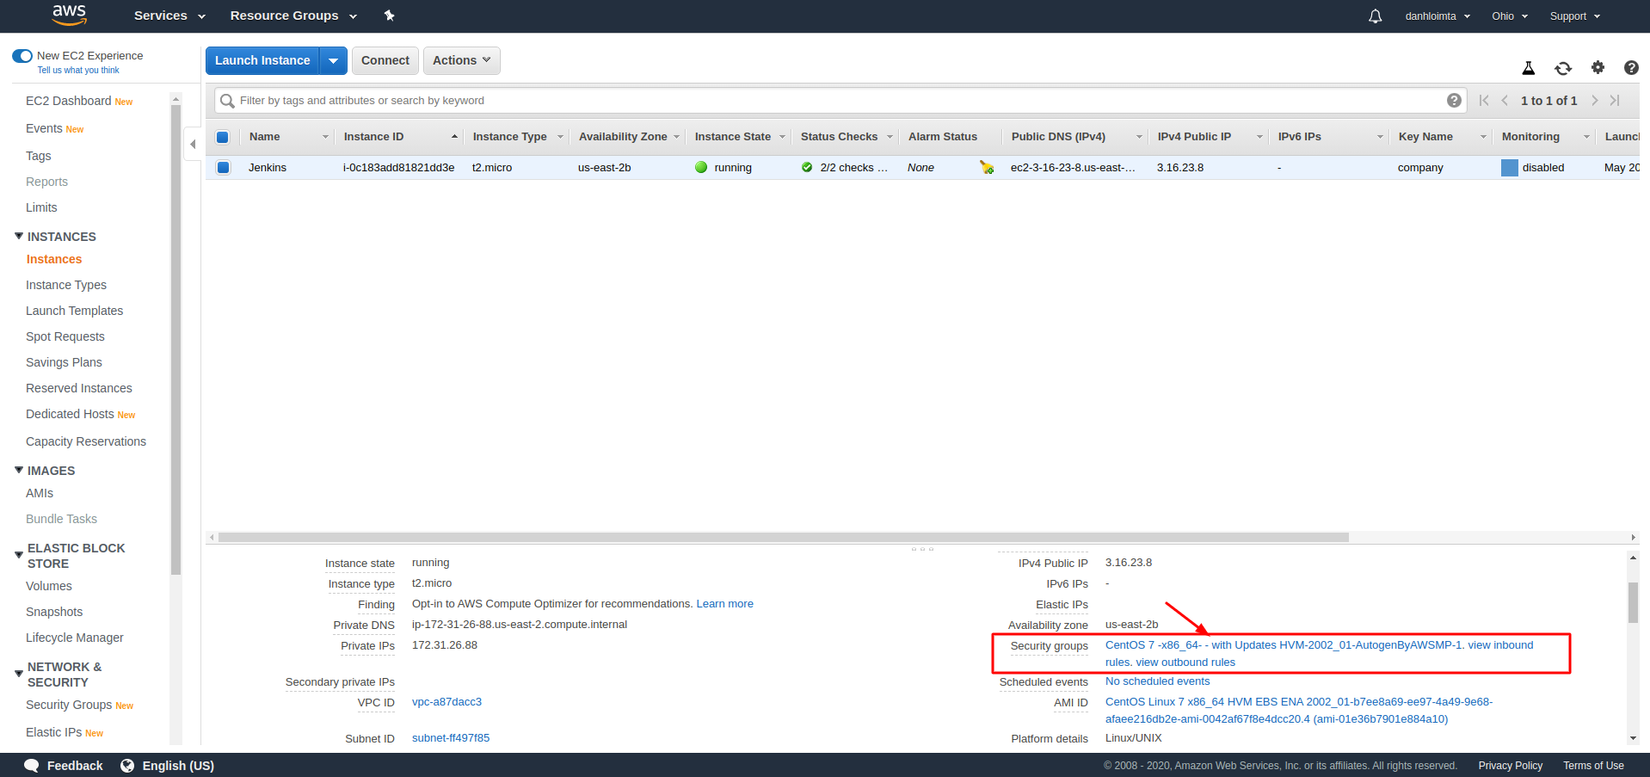Click the search filter help icon

click(1454, 100)
